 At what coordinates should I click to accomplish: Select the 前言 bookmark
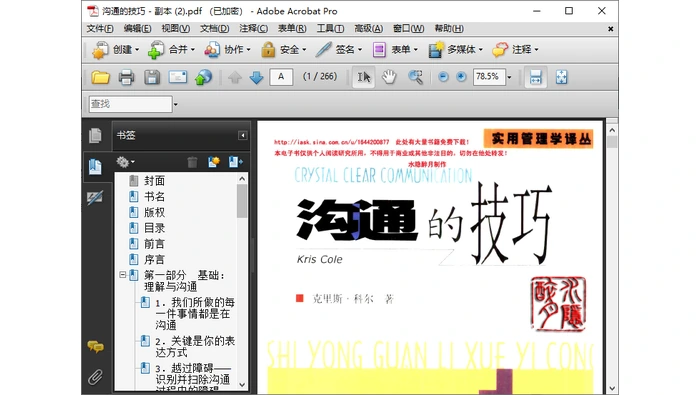point(154,244)
